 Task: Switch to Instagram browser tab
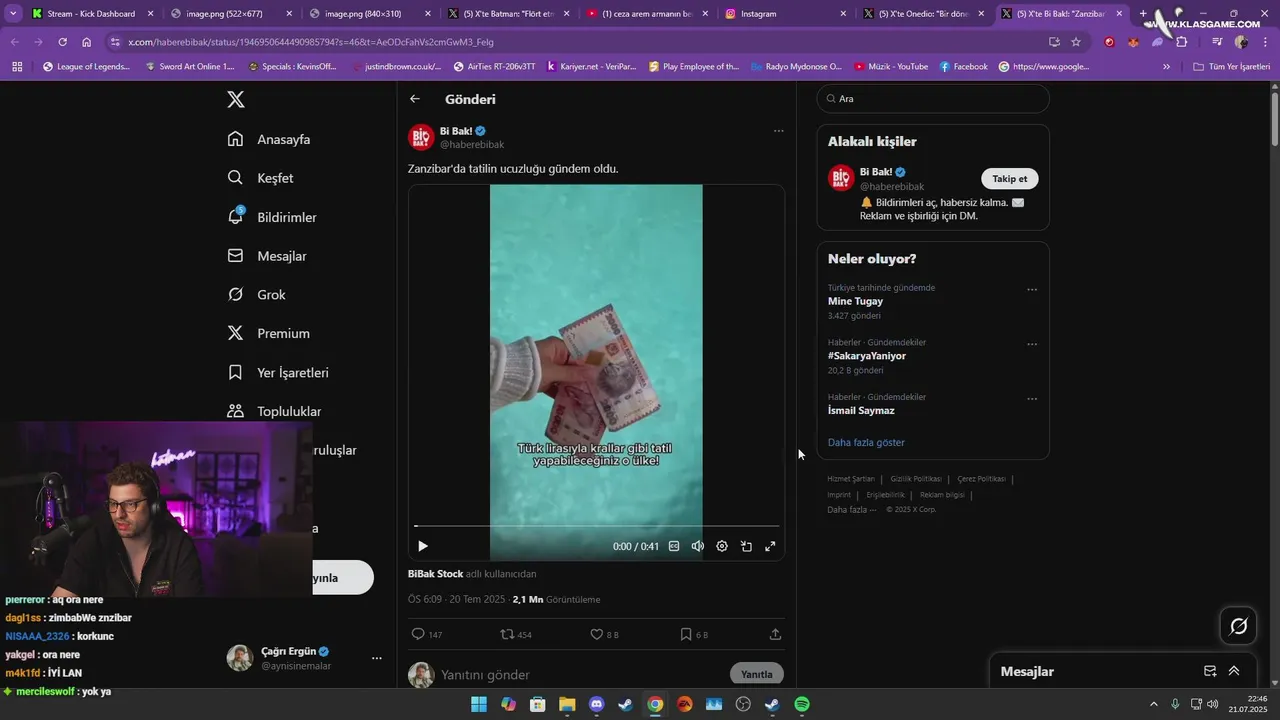click(x=784, y=14)
